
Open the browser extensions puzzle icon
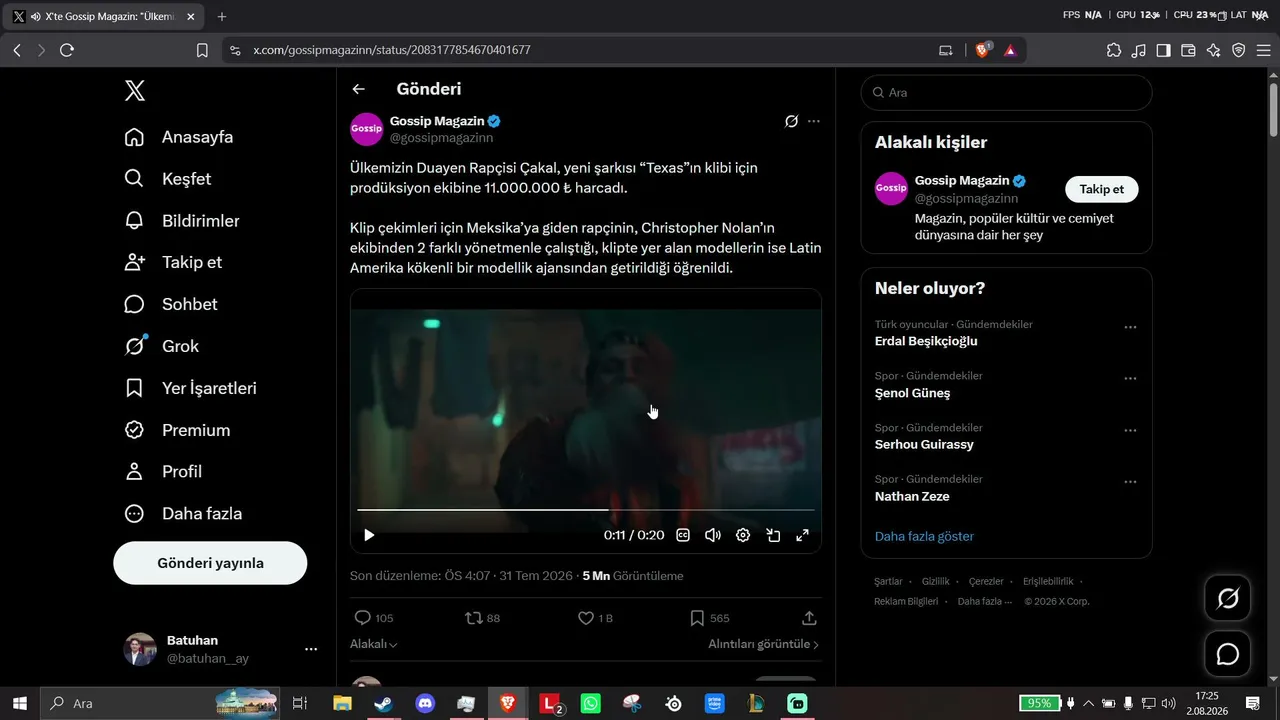(x=1114, y=50)
